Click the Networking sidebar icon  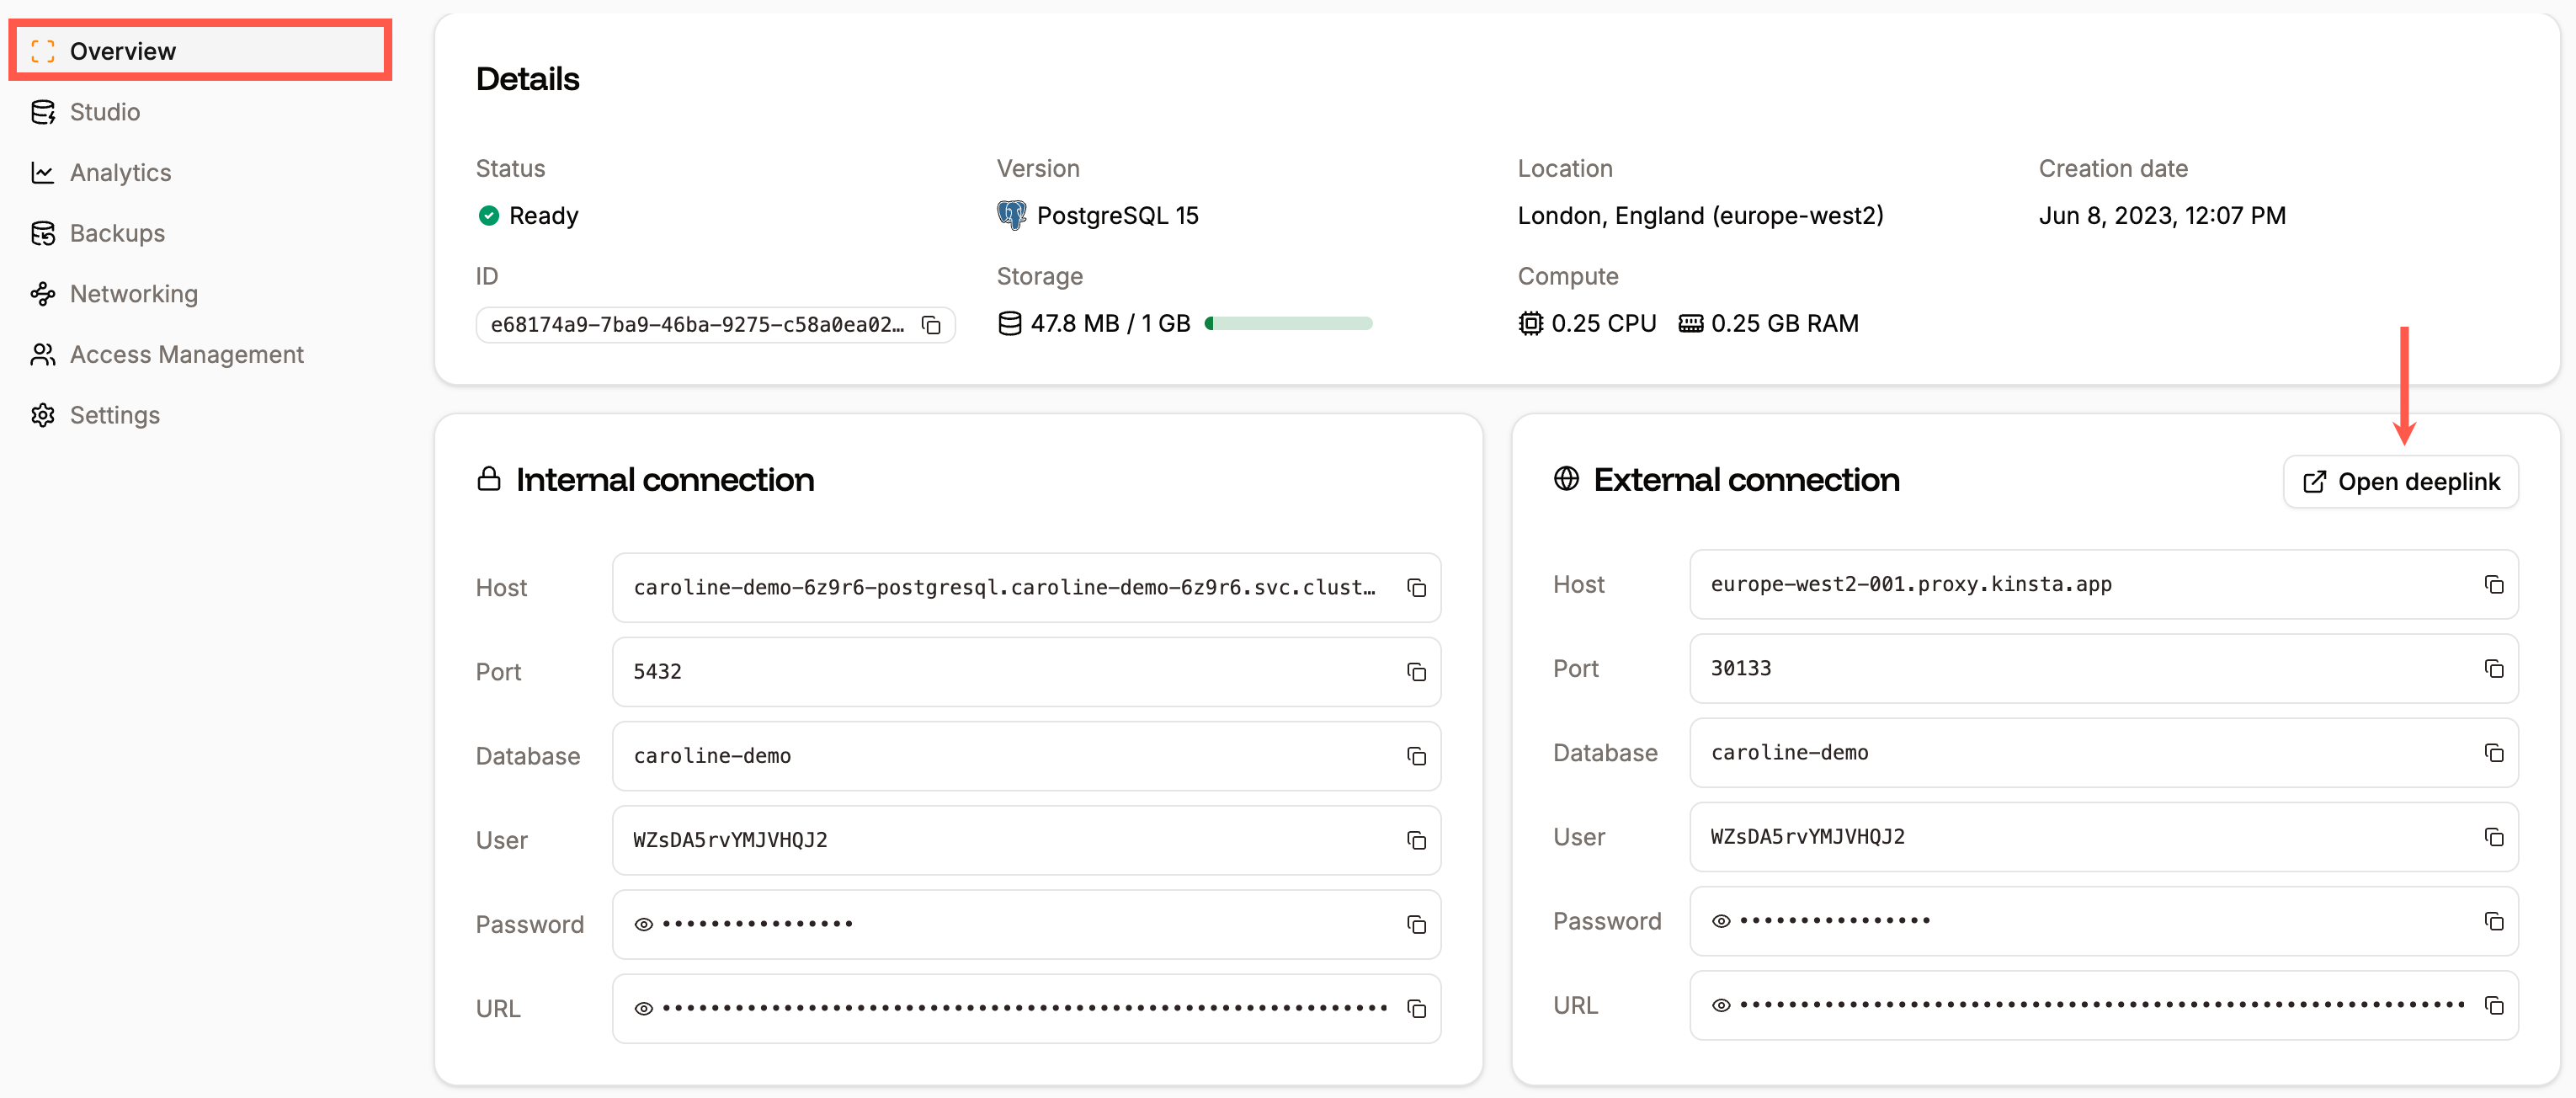coord(43,293)
